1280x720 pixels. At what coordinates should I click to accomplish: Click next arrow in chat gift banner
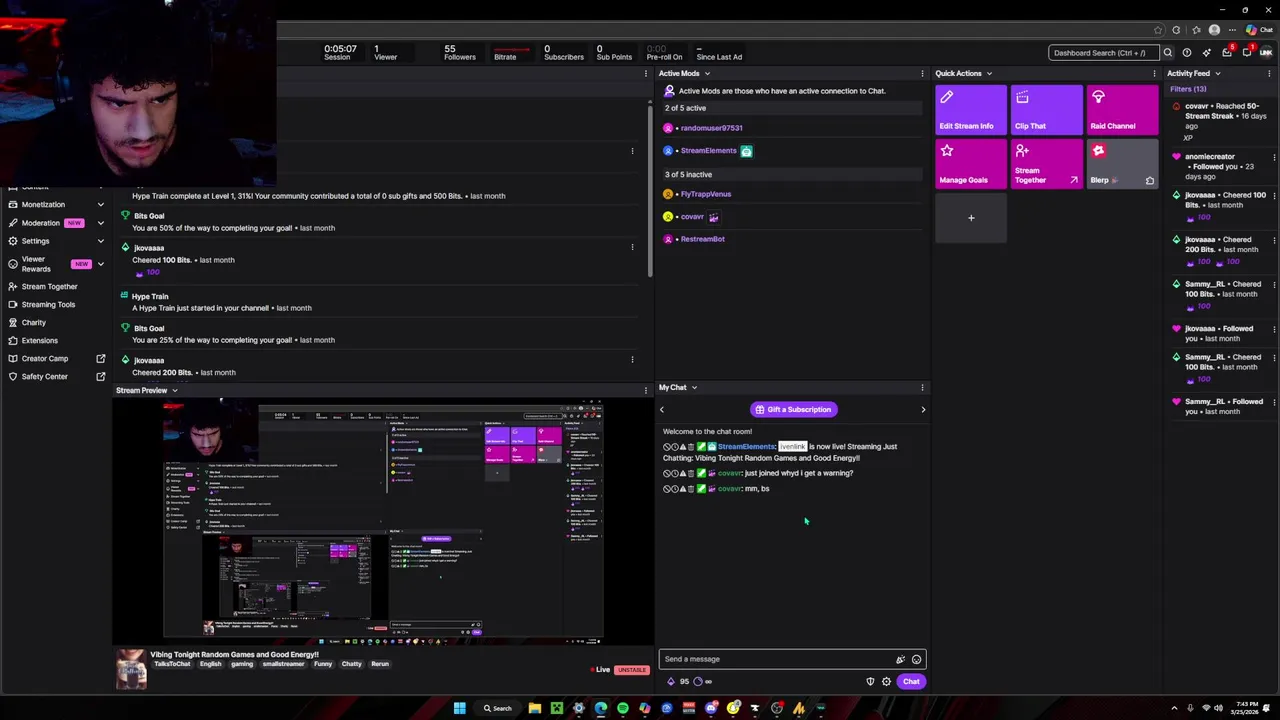[x=923, y=410]
